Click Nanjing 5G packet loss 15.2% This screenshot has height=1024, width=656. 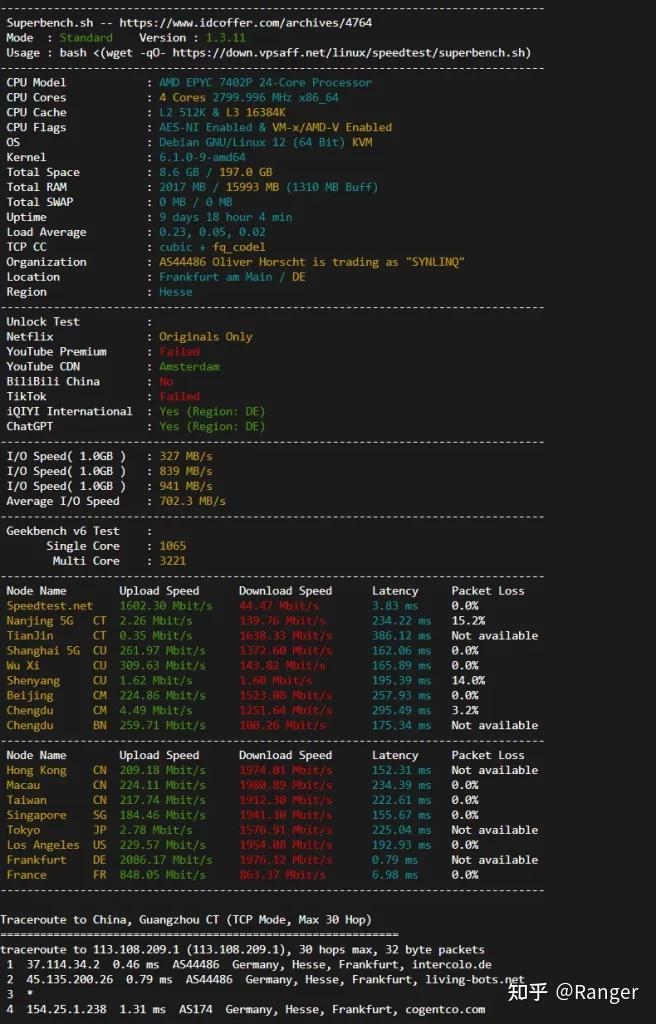pyautogui.click(x=468, y=621)
